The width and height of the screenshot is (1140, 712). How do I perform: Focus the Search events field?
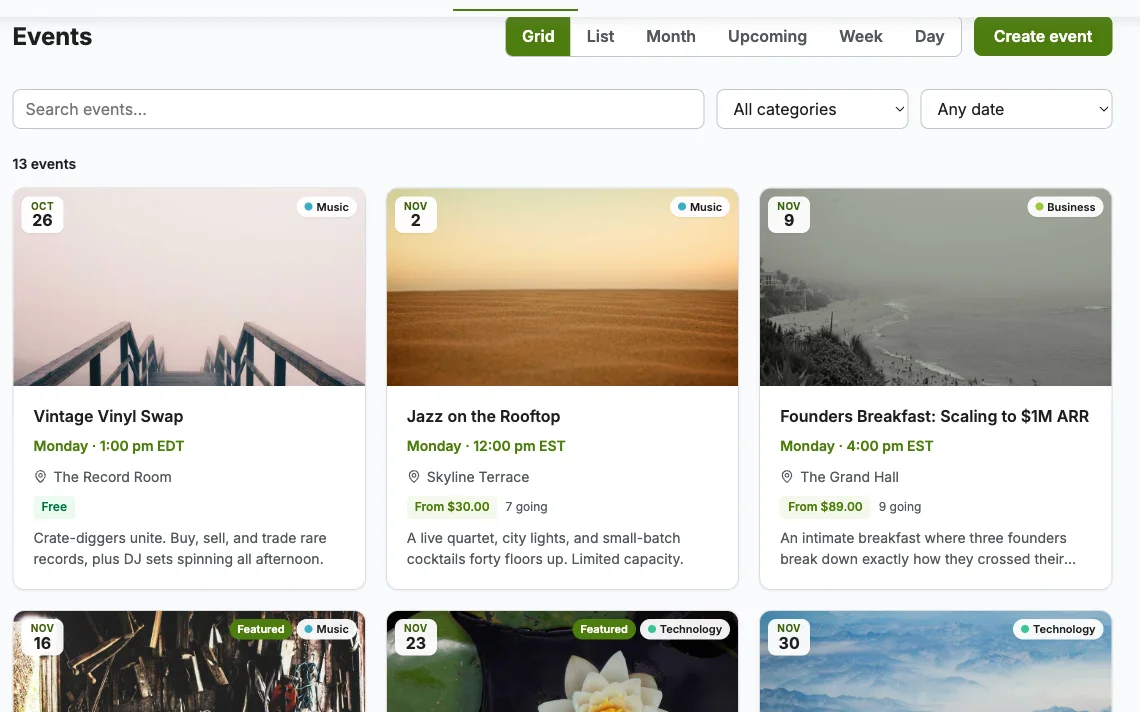[x=358, y=109]
